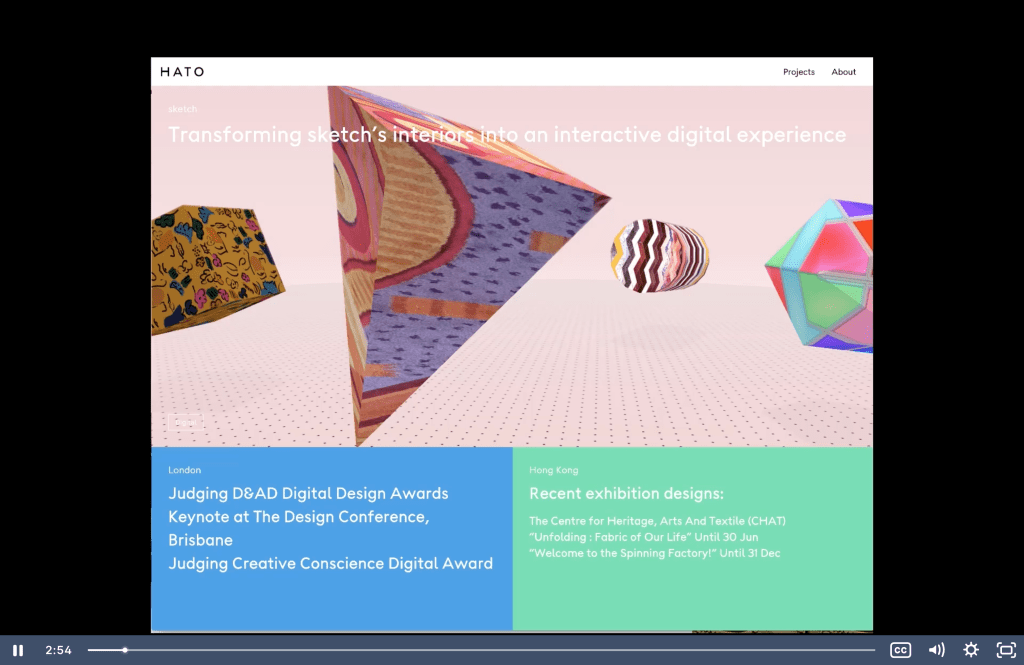This screenshot has height=665, width=1024.
Task: Click the HATO logo
Action: click(x=182, y=72)
